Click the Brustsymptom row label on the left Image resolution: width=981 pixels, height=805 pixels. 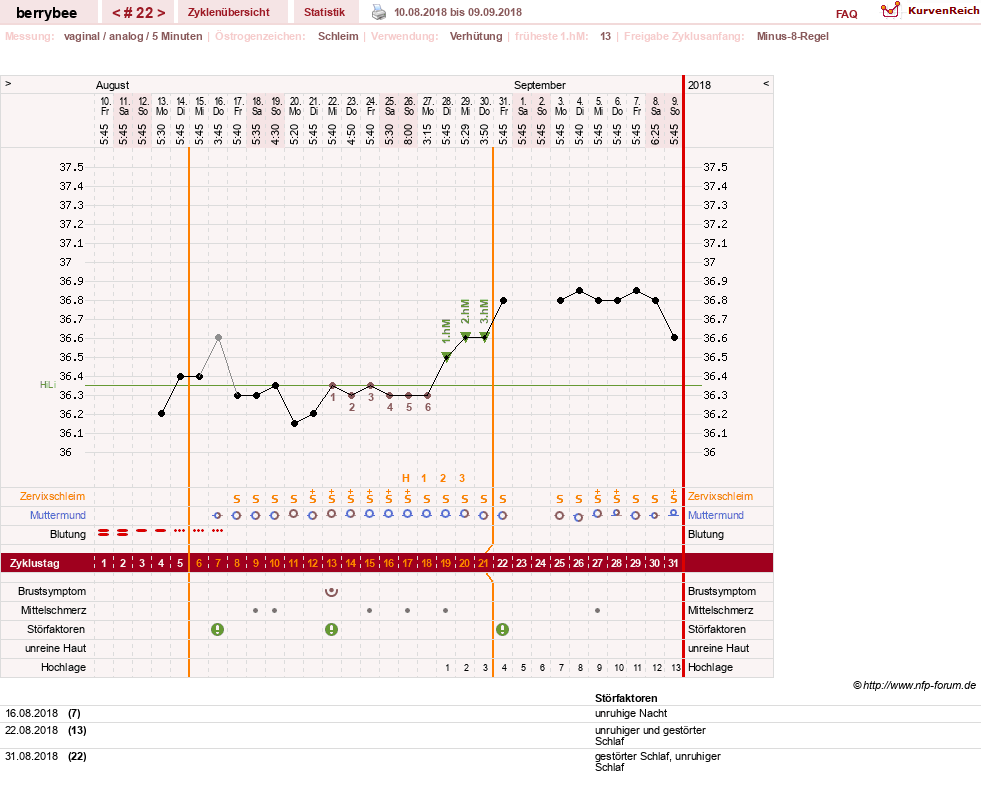[52, 591]
